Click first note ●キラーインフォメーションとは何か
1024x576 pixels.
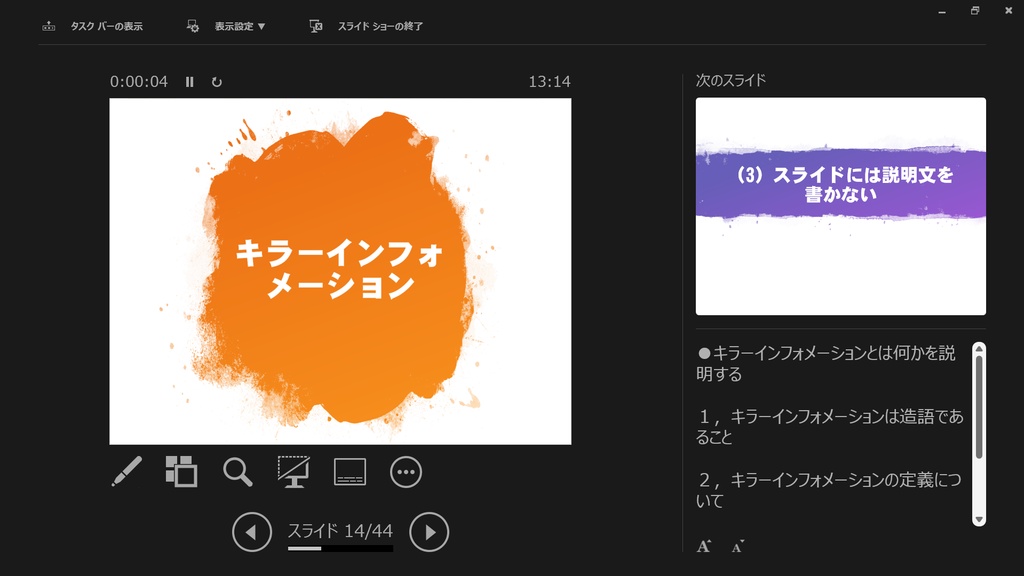point(826,363)
